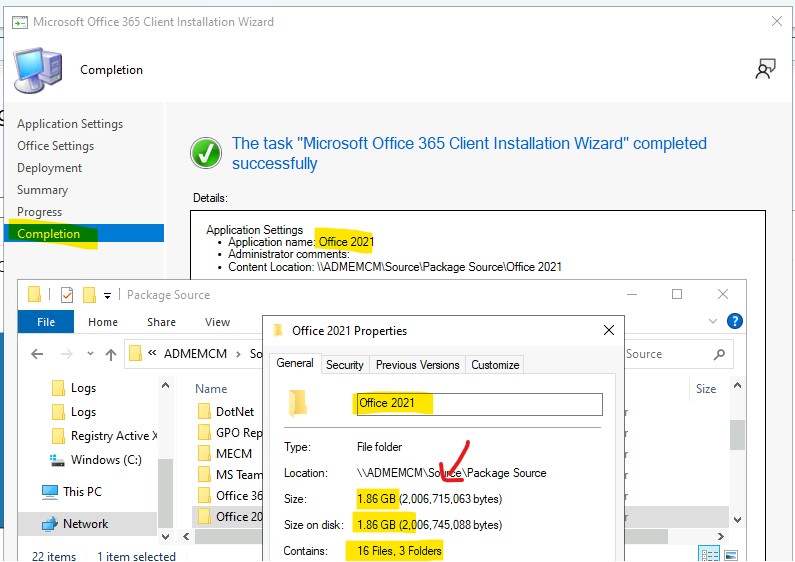Select the MS Team folder
Image resolution: width=795 pixels, height=562 pixels.
[230, 475]
